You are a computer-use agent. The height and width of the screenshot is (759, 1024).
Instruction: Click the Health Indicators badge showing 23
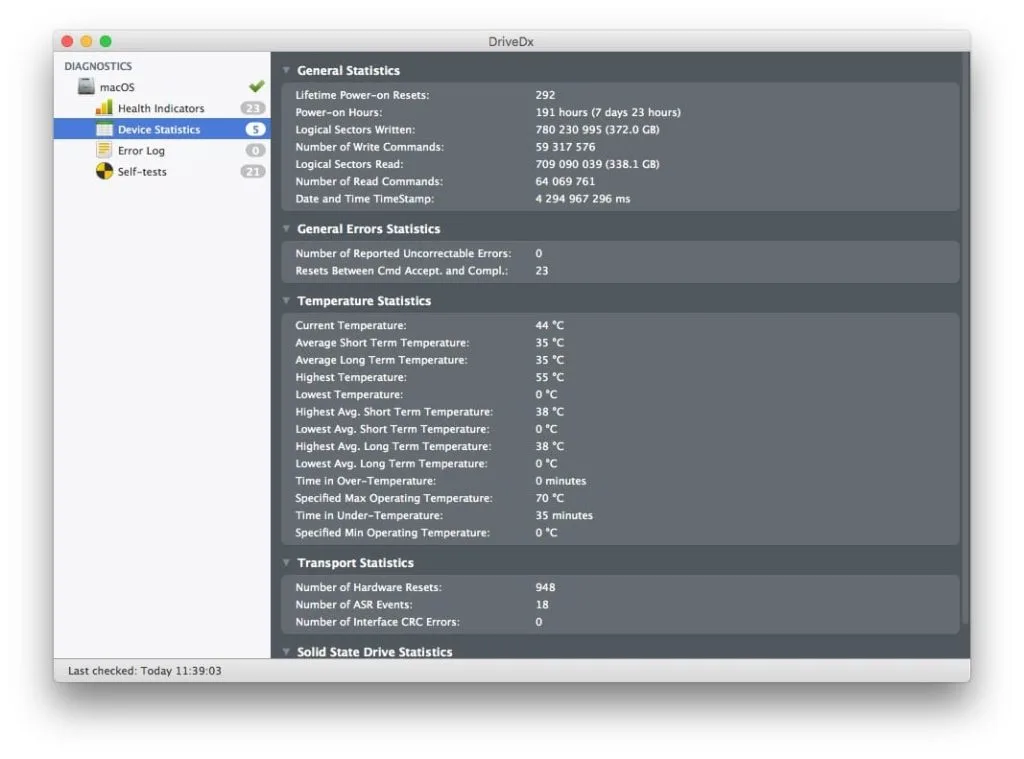pyautogui.click(x=253, y=108)
